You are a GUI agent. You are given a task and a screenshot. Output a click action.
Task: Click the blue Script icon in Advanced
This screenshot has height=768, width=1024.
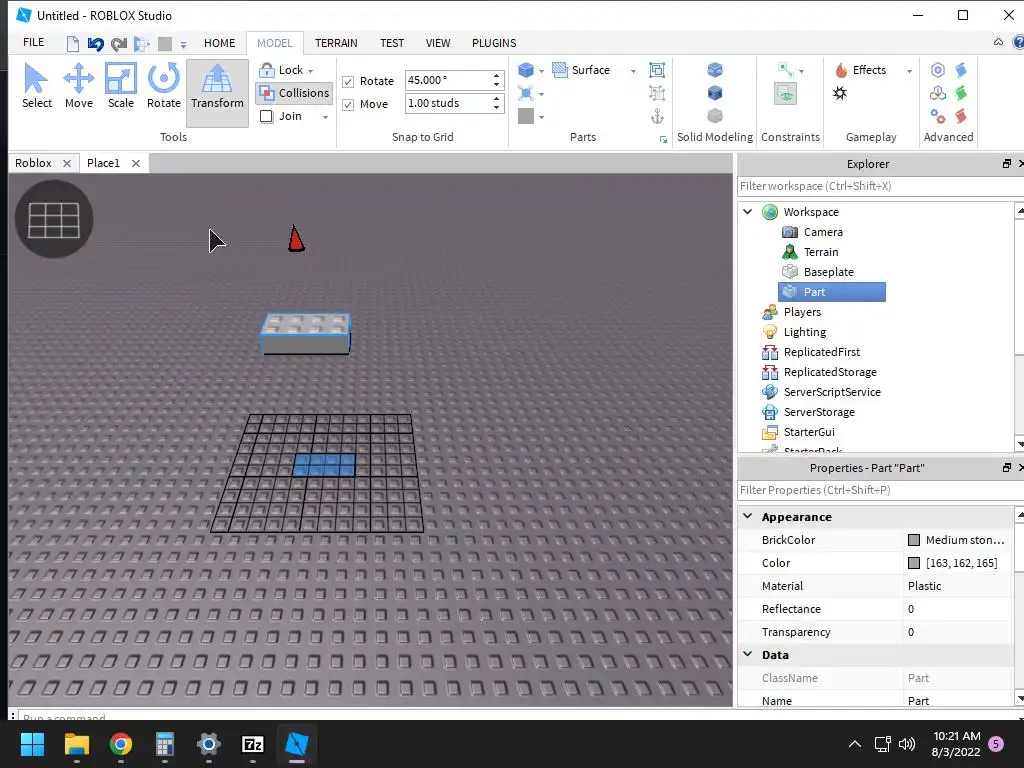click(x=961, y=70)
